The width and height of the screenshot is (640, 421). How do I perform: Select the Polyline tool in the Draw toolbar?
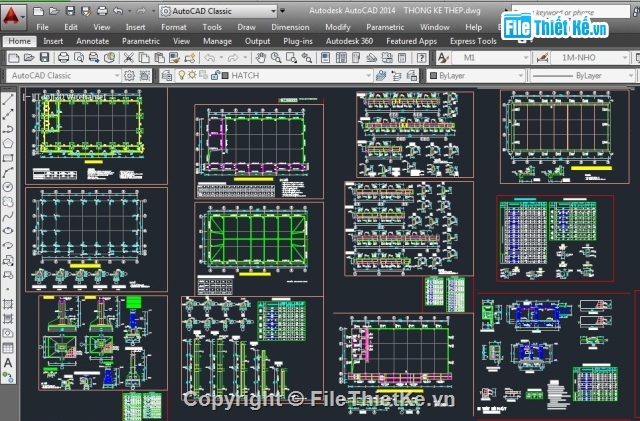[8, 128]
